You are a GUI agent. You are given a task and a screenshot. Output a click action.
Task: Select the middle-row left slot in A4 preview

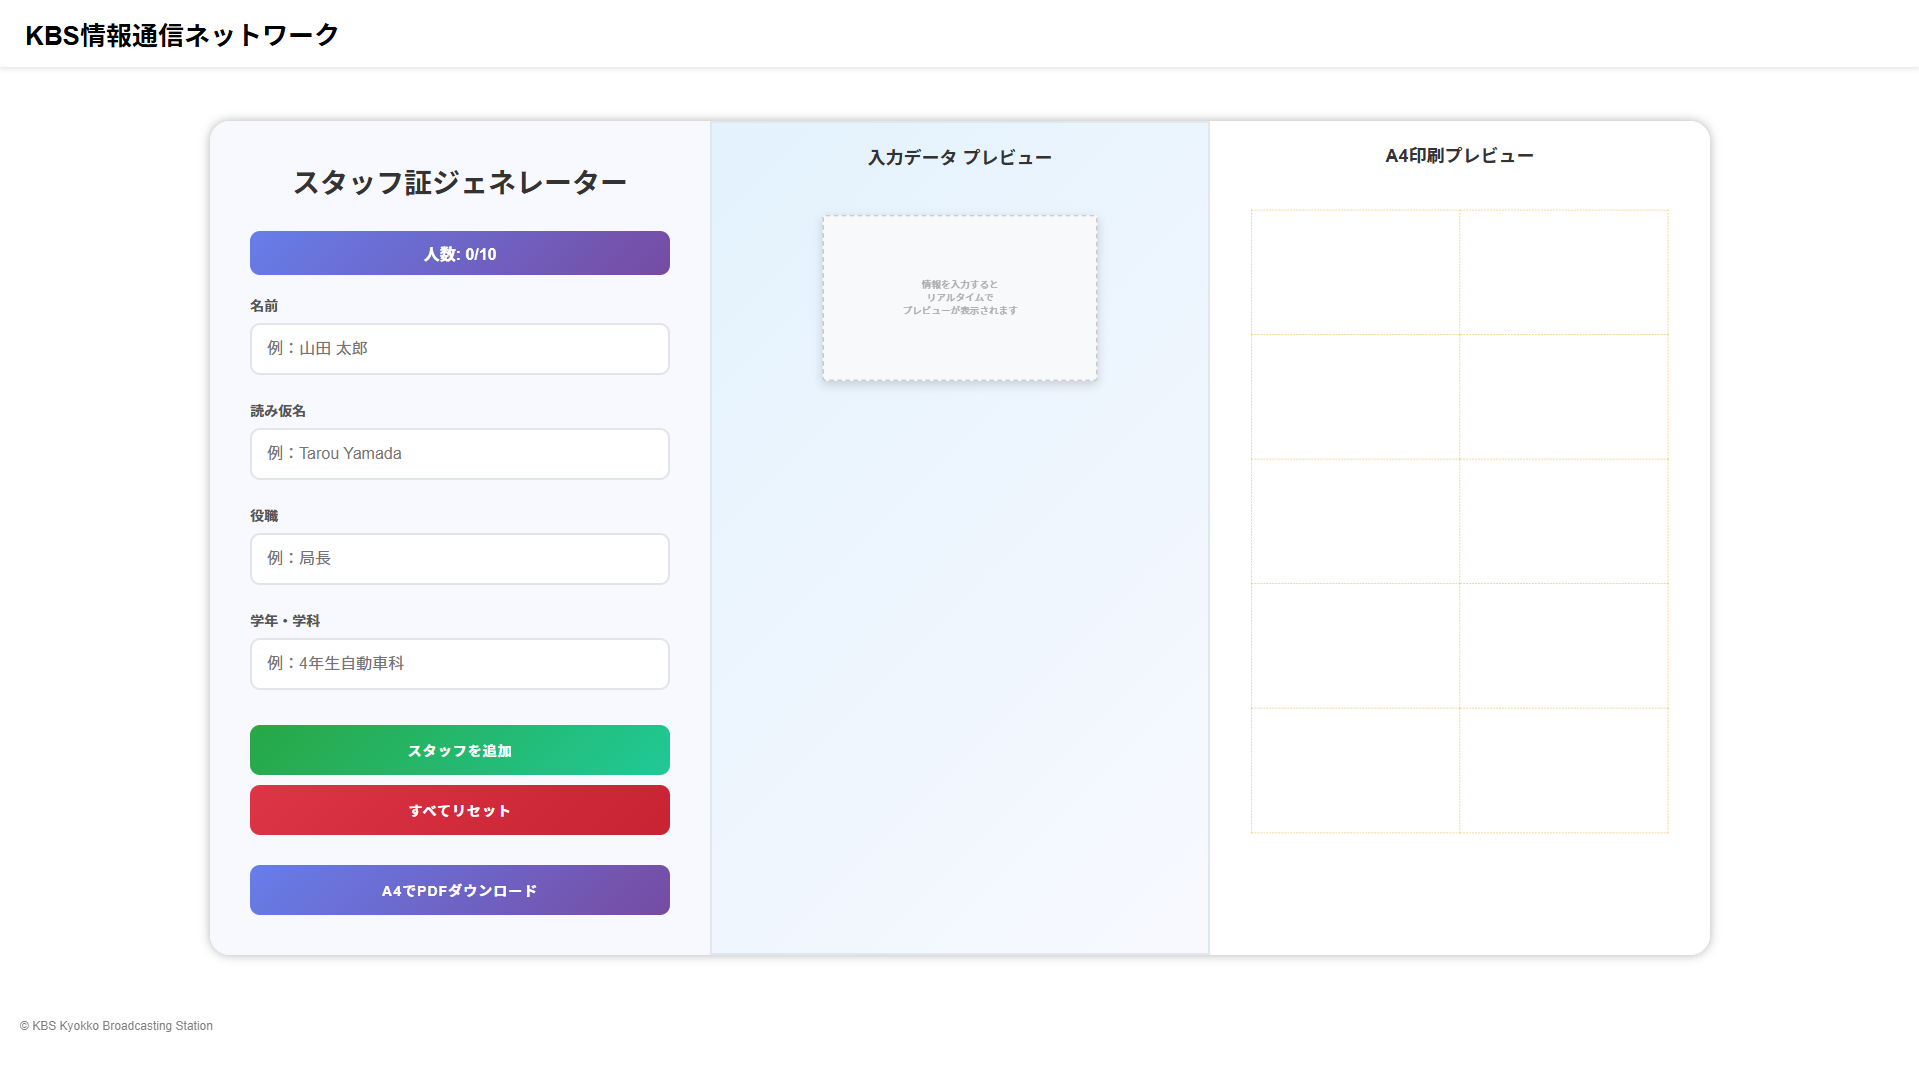tap(1355, 521)
